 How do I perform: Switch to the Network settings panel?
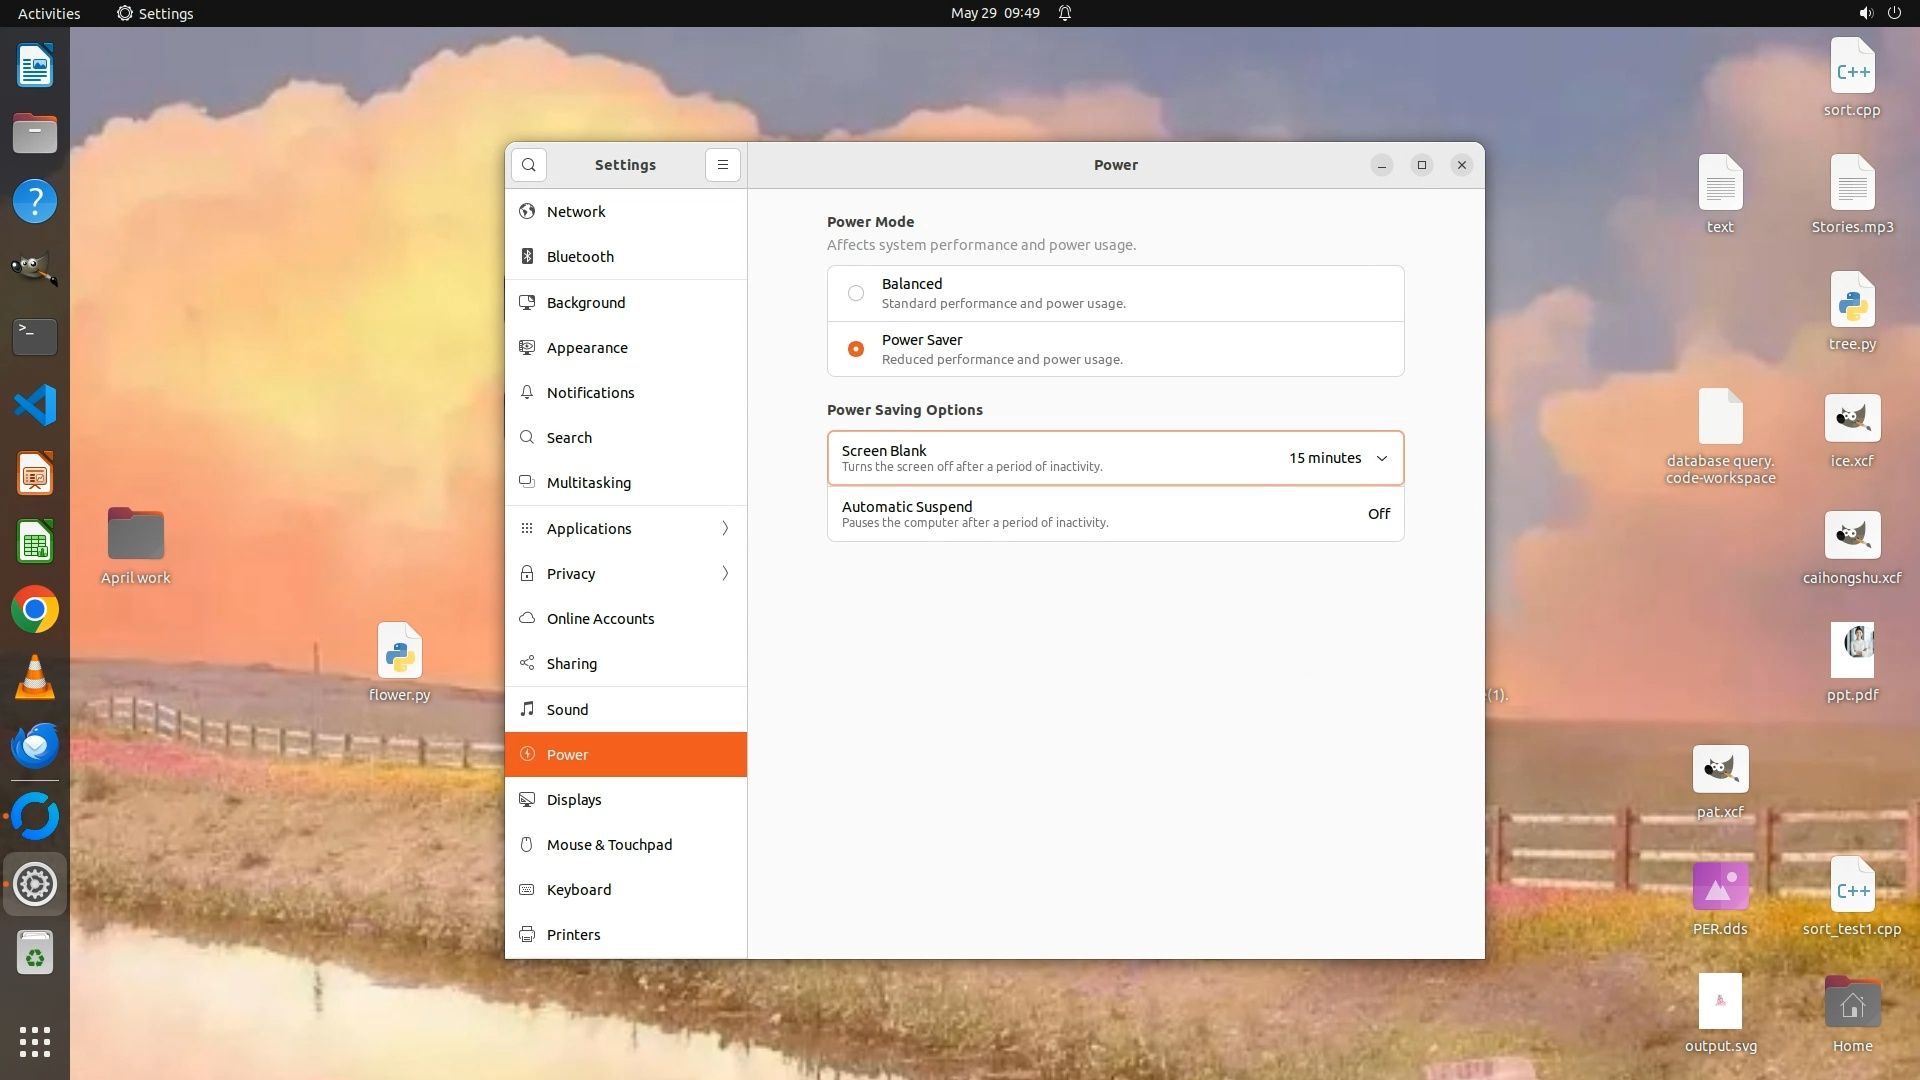[576, 212]
